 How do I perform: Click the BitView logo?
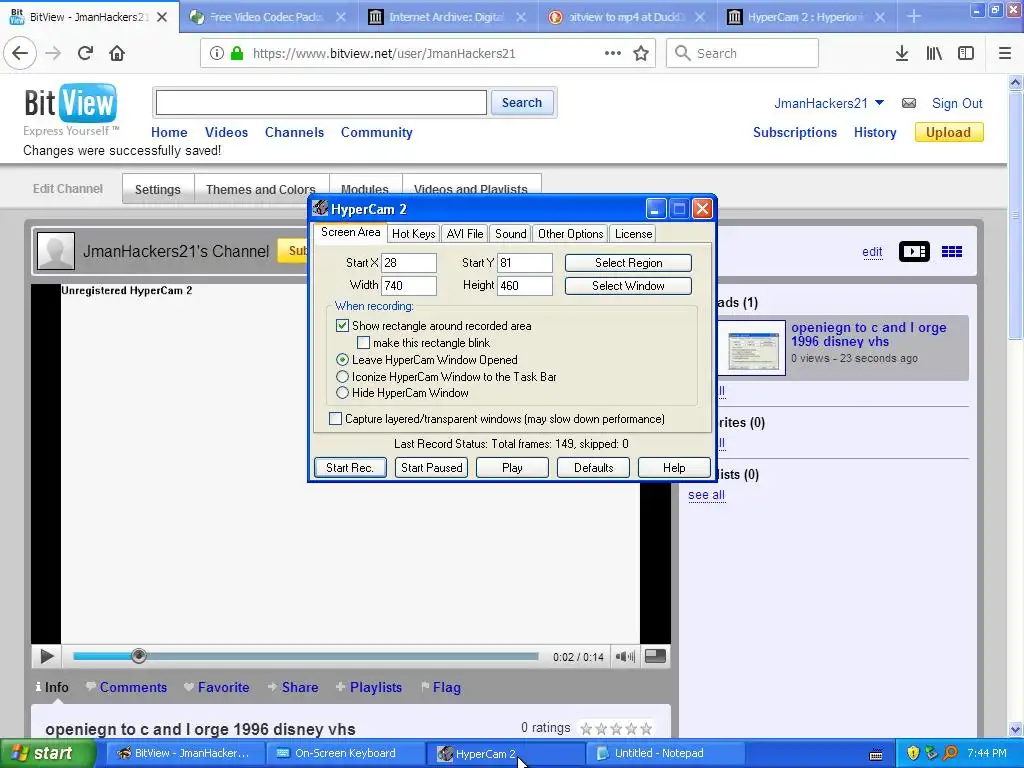(x=70, y=103)
